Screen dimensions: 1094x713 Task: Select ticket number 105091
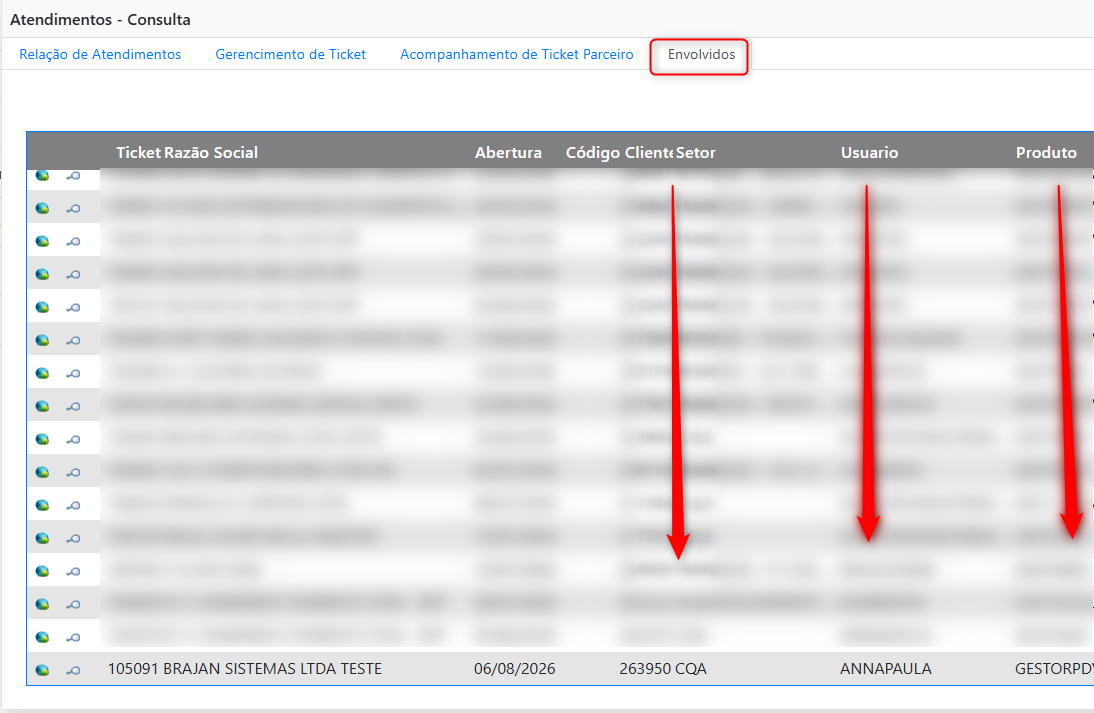pos(133,669)
